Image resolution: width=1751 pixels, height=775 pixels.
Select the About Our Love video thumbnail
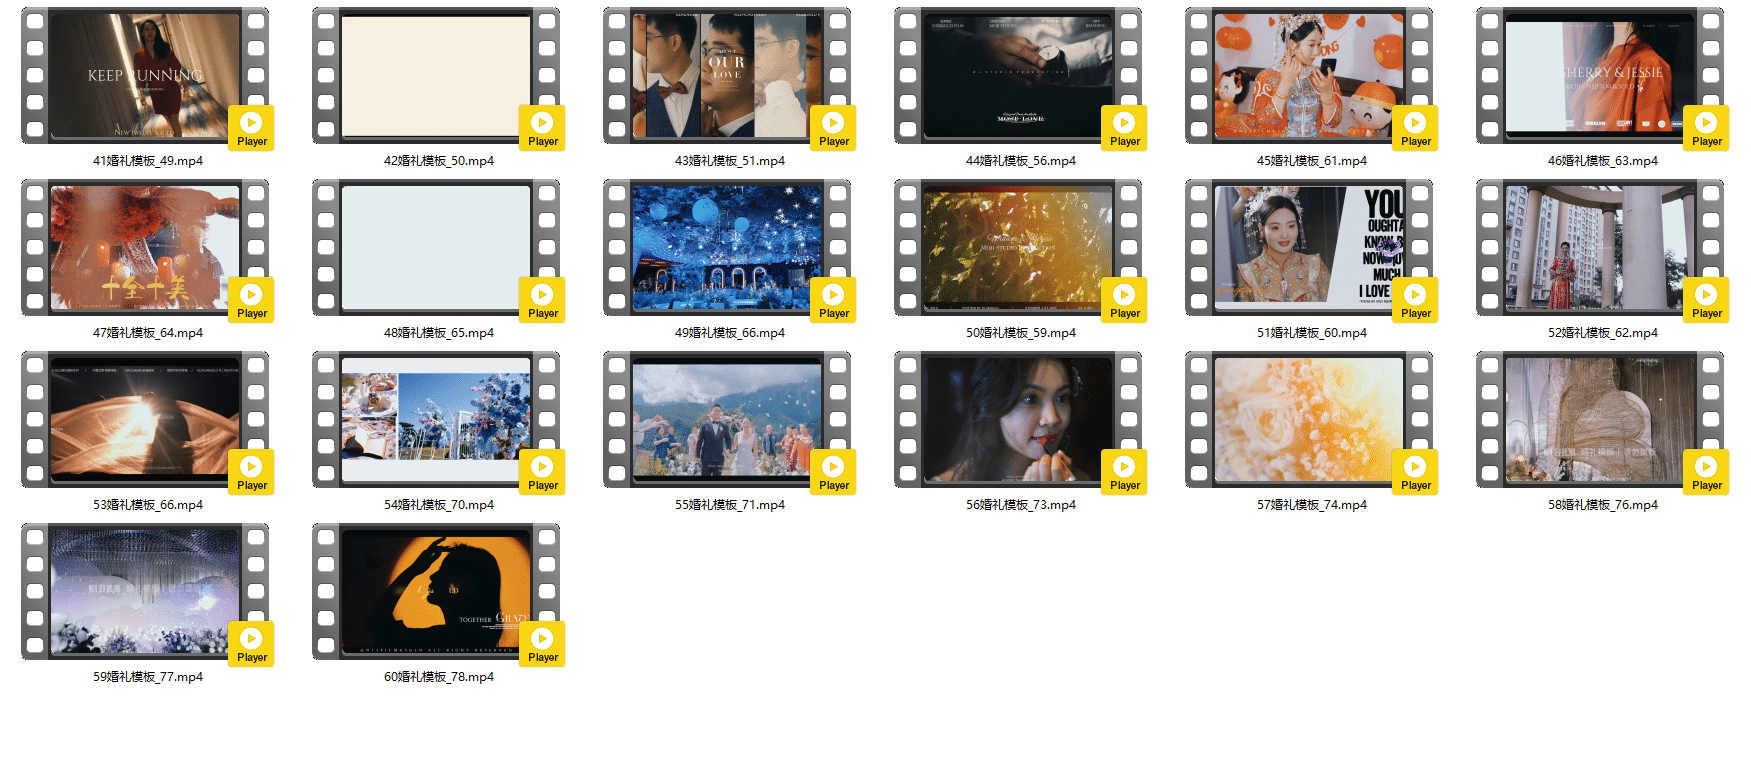pos(726,76)
